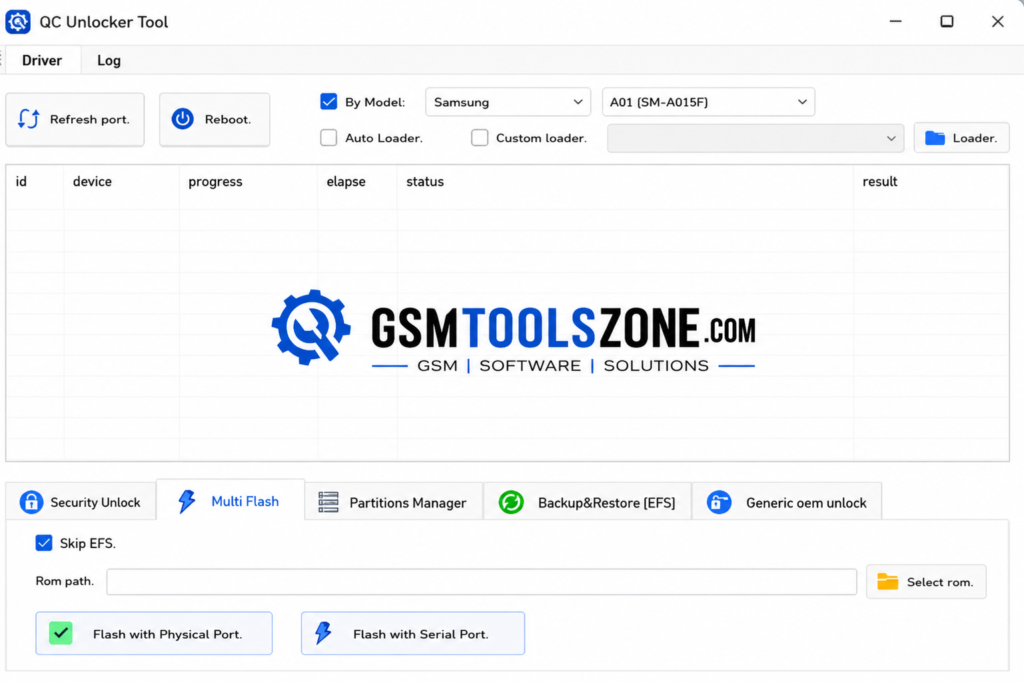Maximize the QC Unlocker Tool window

(946, 22)
